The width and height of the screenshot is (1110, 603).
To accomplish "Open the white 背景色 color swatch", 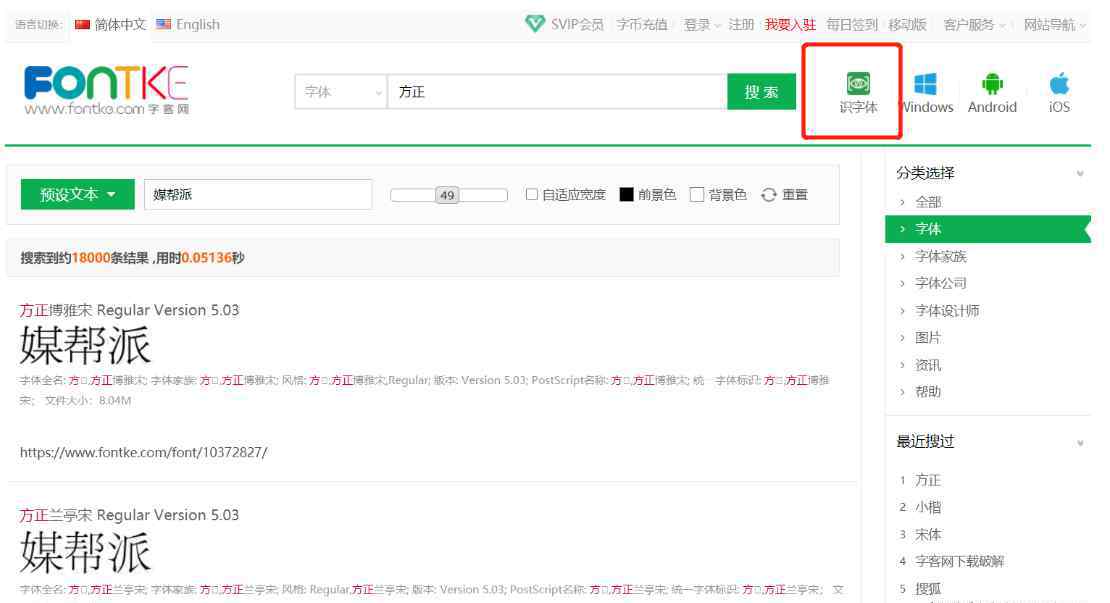I will [697, 194].
